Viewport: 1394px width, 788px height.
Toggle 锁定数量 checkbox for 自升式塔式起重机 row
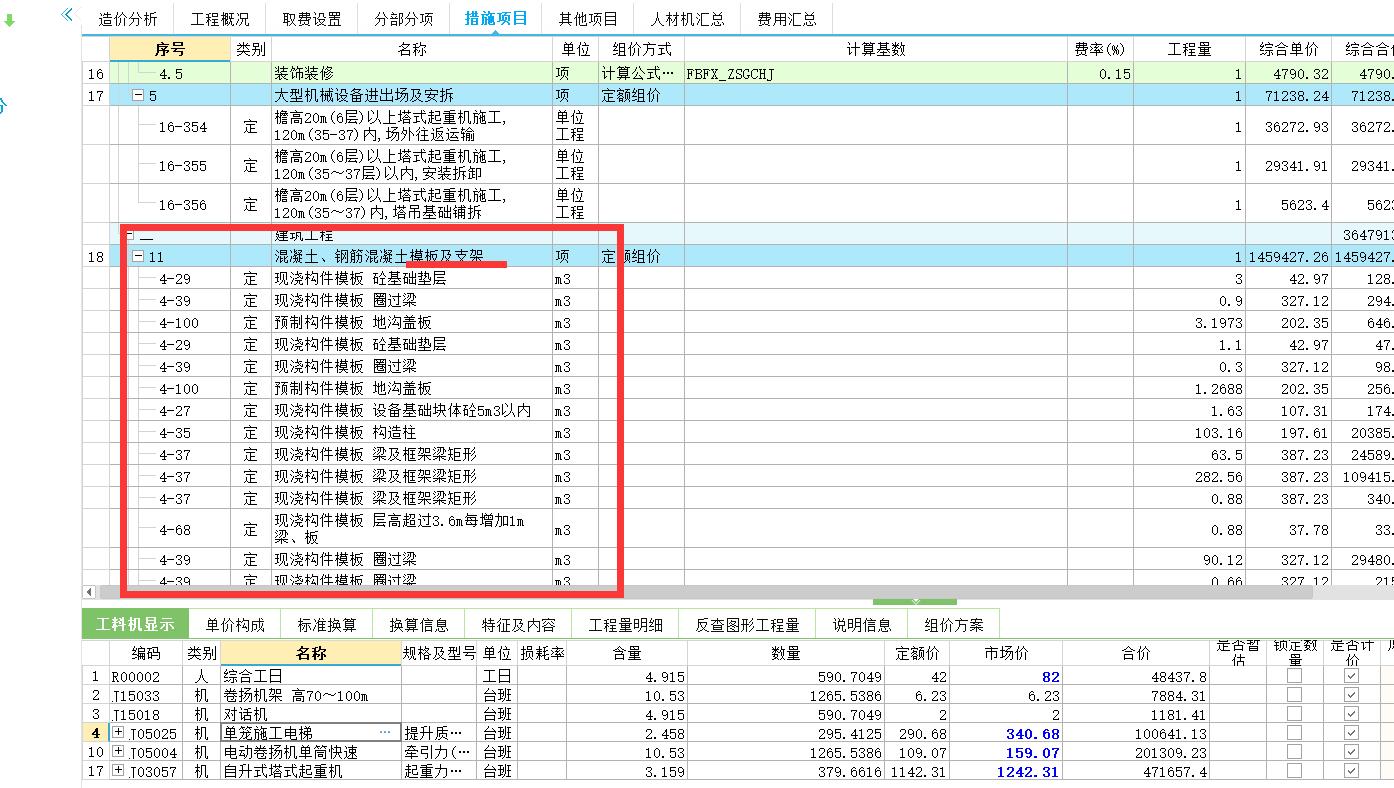coord(1295,772)
